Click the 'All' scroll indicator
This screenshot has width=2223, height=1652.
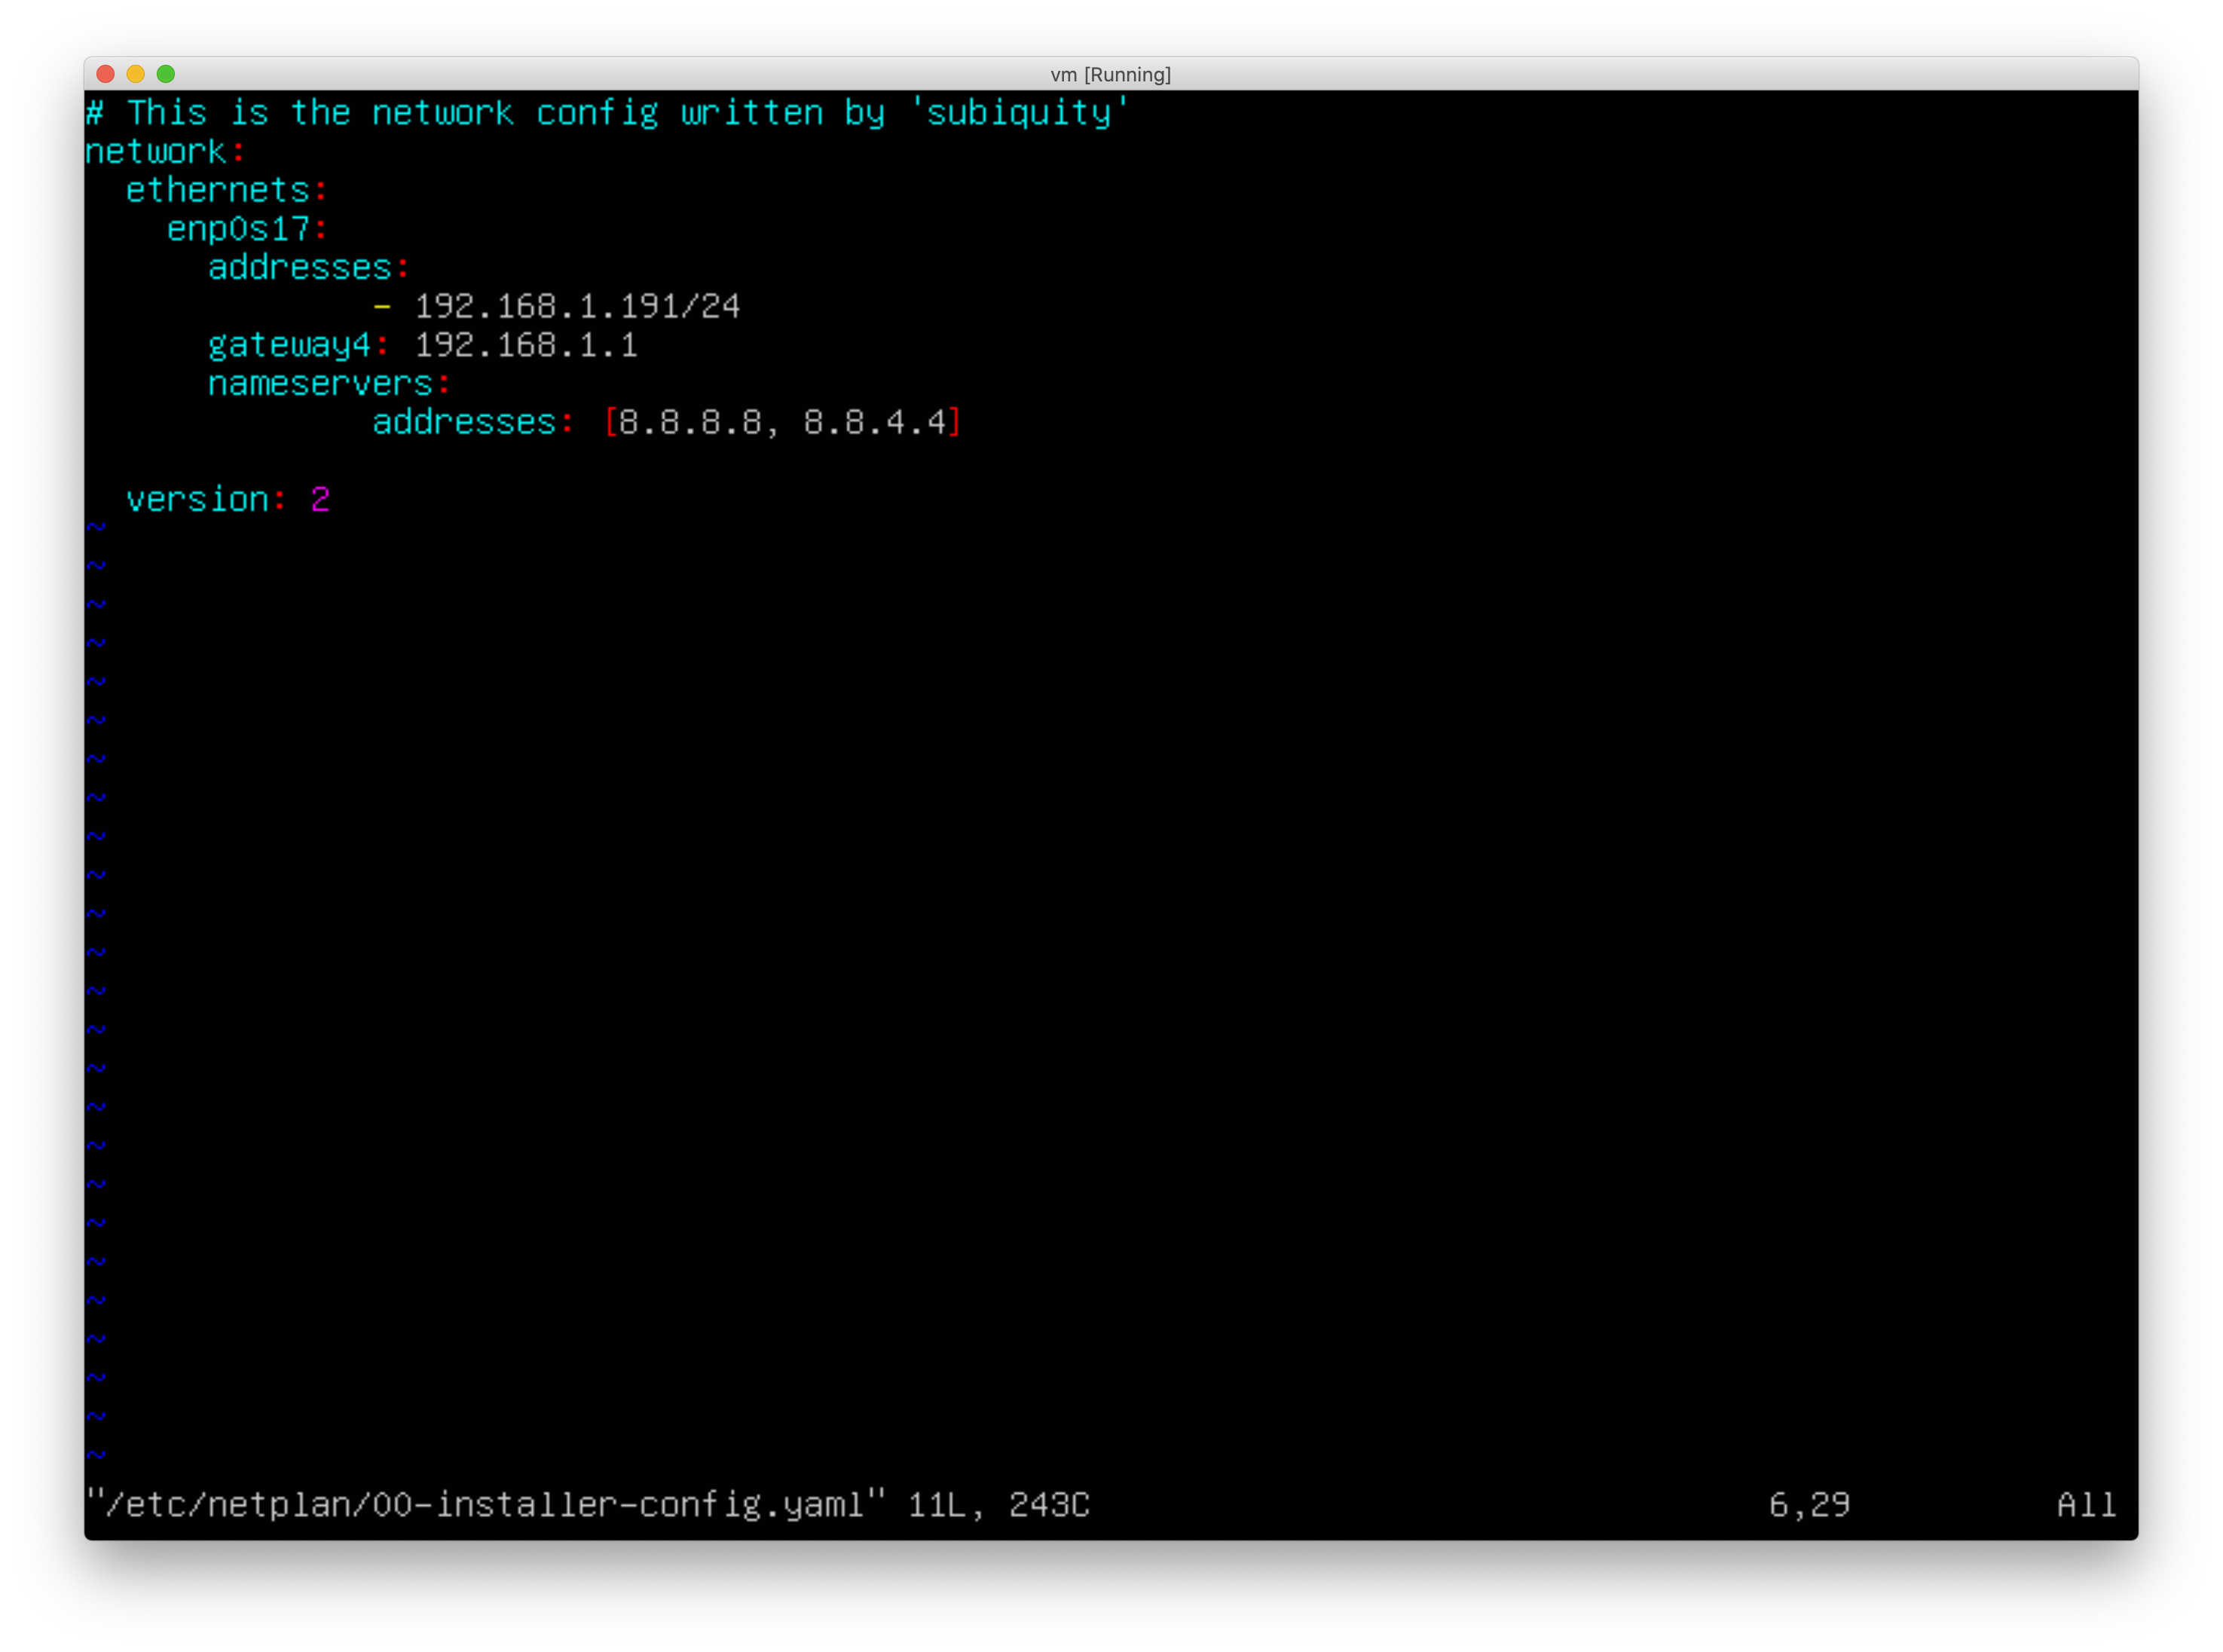tap(2086, 1504)
